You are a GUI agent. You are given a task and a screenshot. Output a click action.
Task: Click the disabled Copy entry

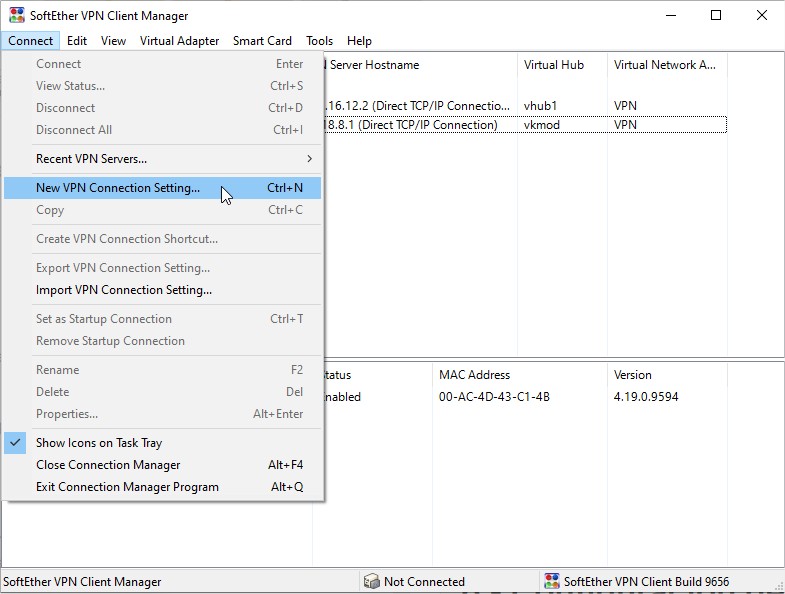click(x=163, y=210)
